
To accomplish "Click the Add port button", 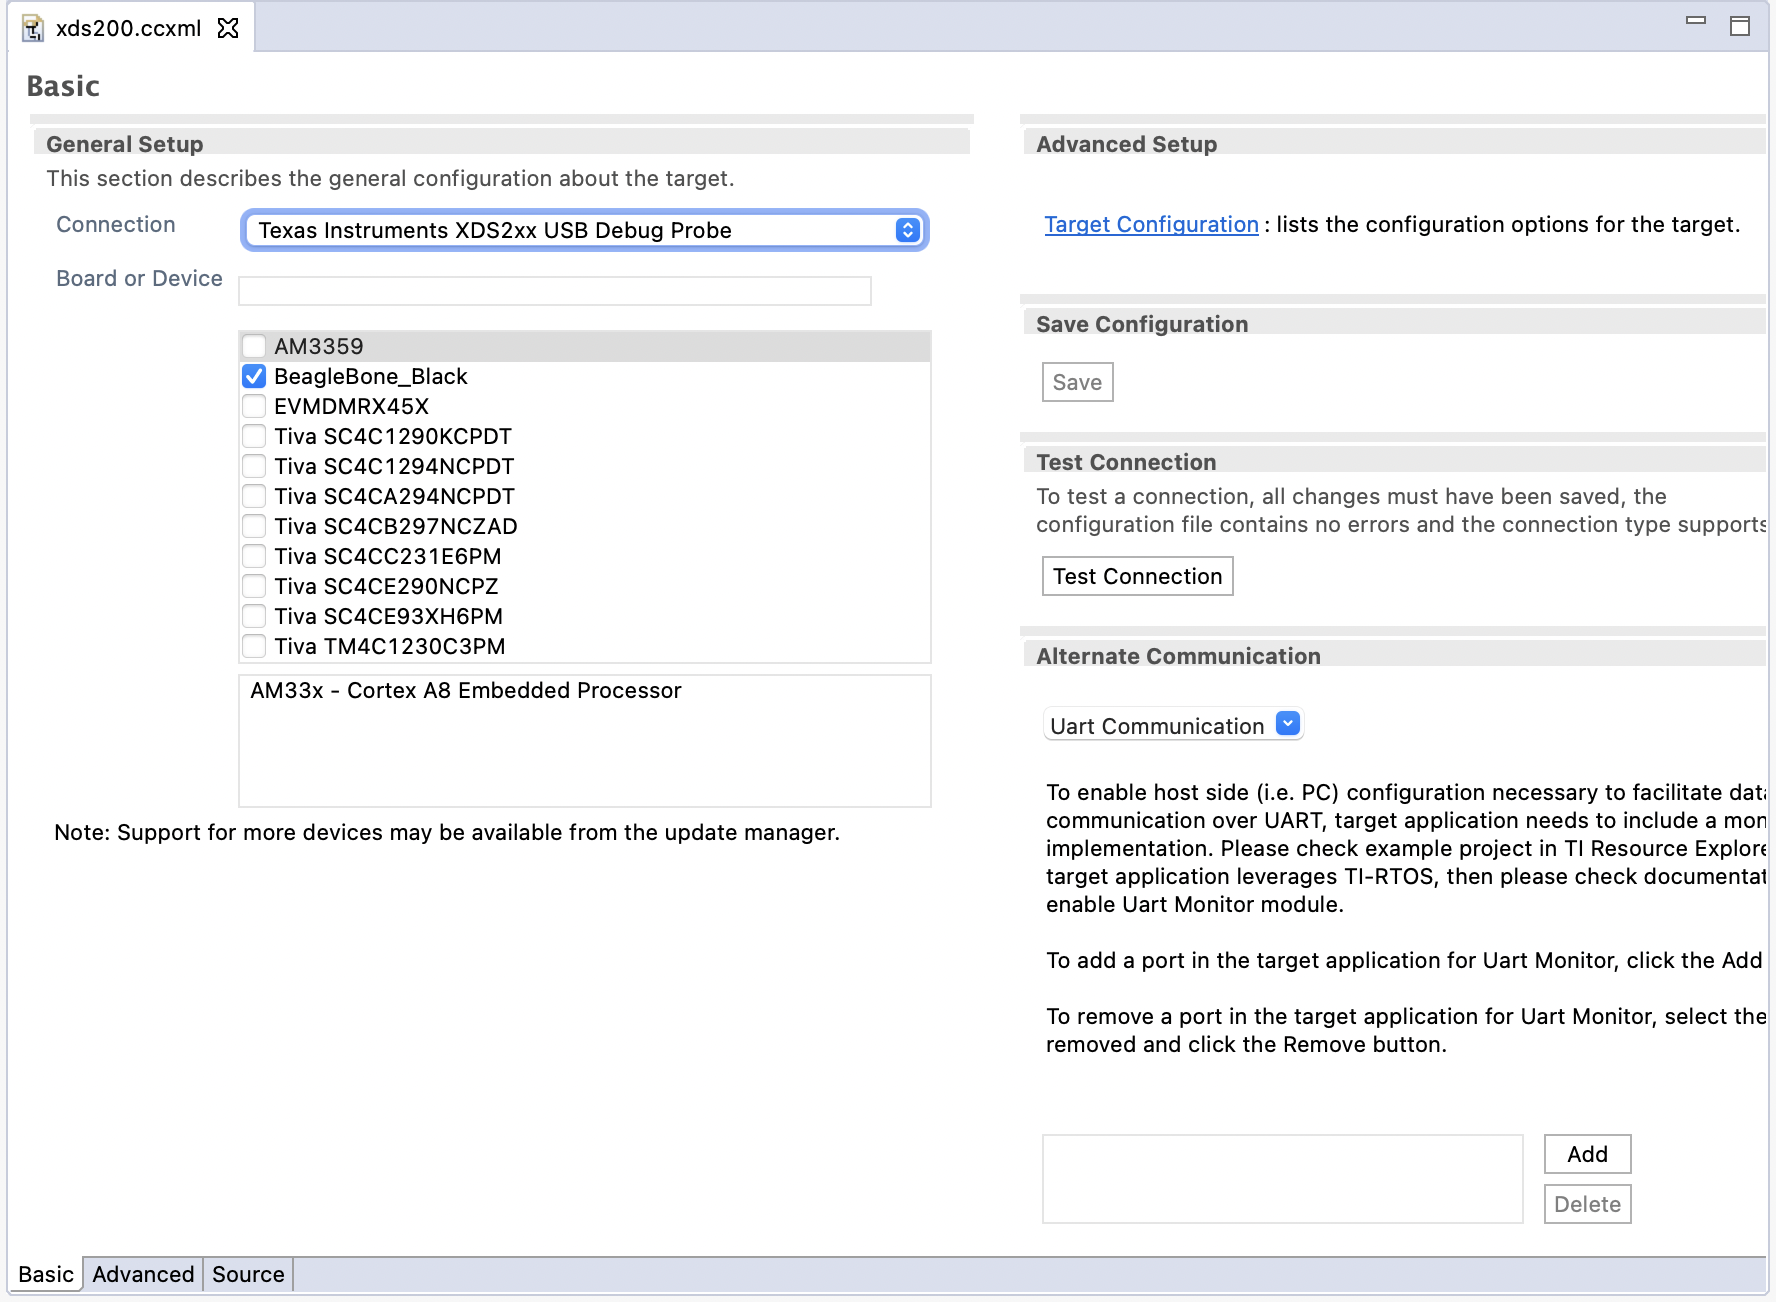I will (x=1586, y=1154).
